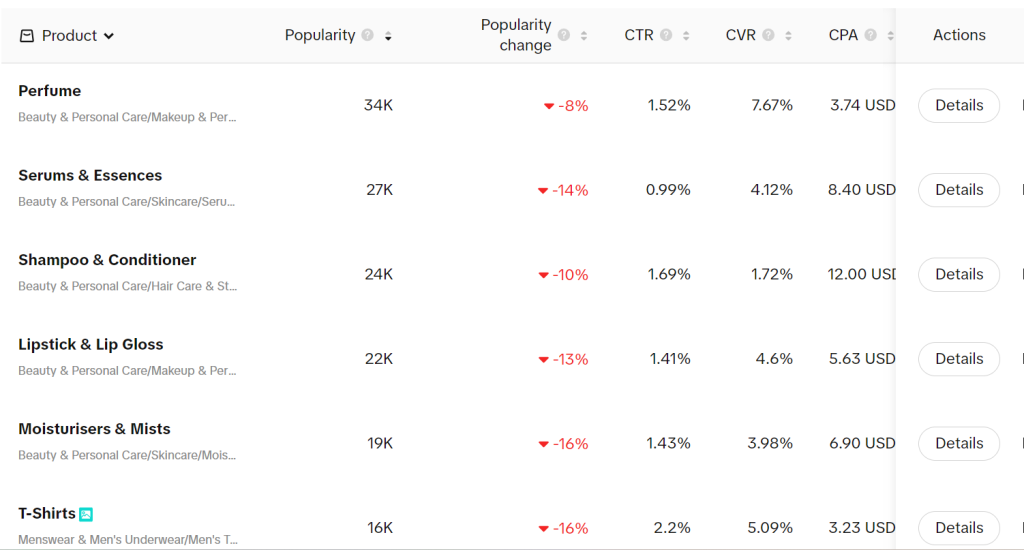Image resolution: width=1024 pixels, height=550 pixels.
Task: Open Details for Serums & Essences
Action: (x=958, y=190)
